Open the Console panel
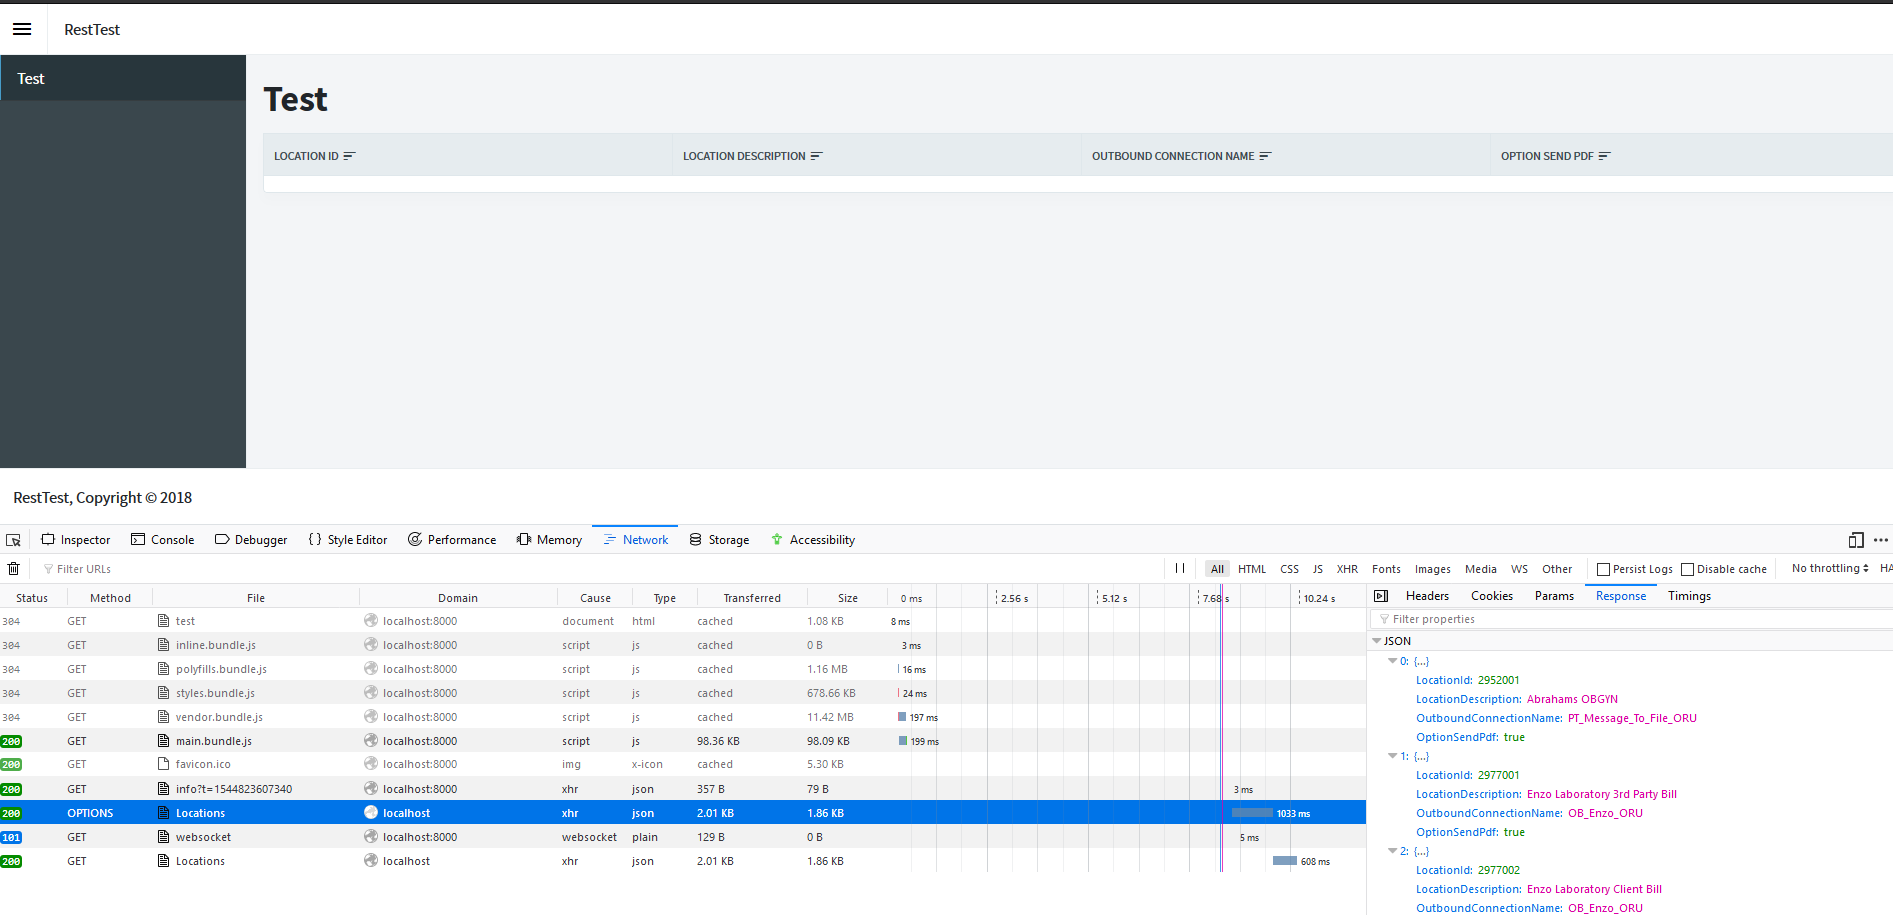 pyautogui.click(x=163, y=540)
